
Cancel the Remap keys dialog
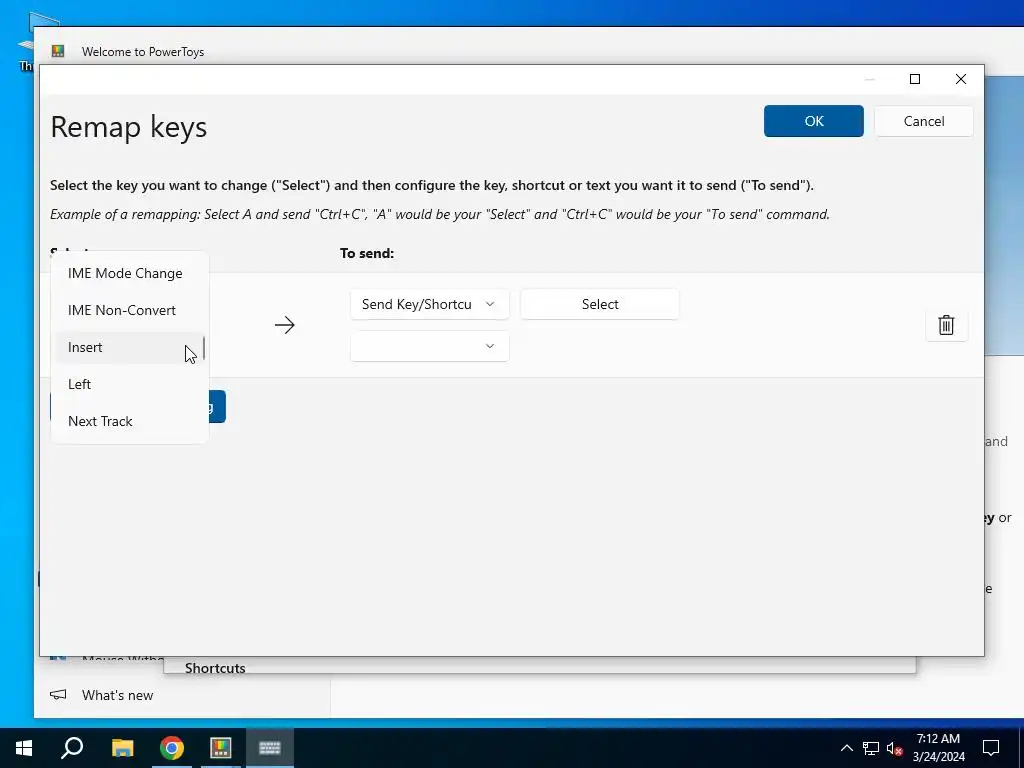click(x=923, y=121)
